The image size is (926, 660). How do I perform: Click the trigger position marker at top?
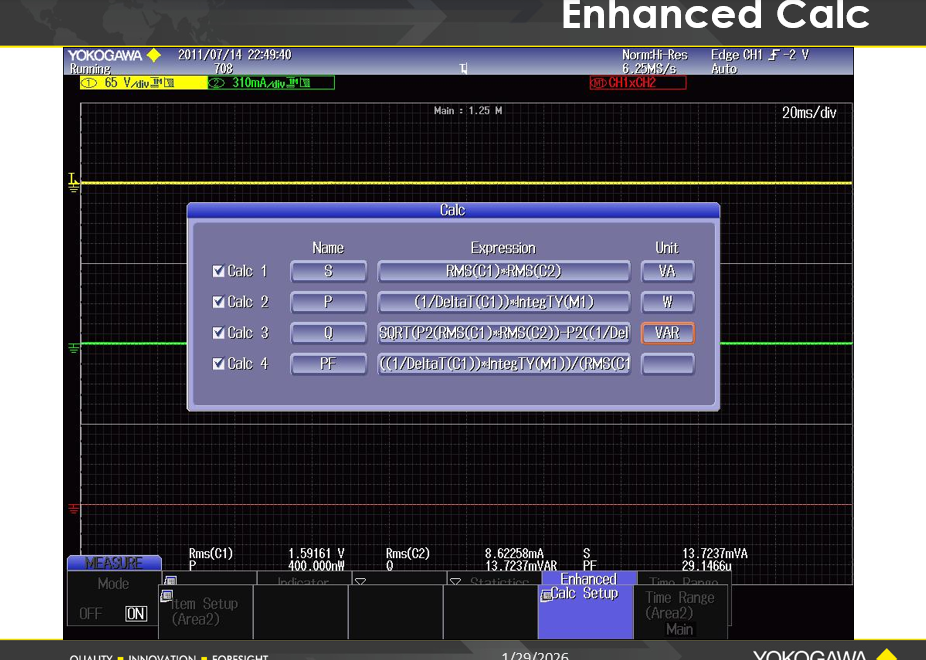point(463,69)
